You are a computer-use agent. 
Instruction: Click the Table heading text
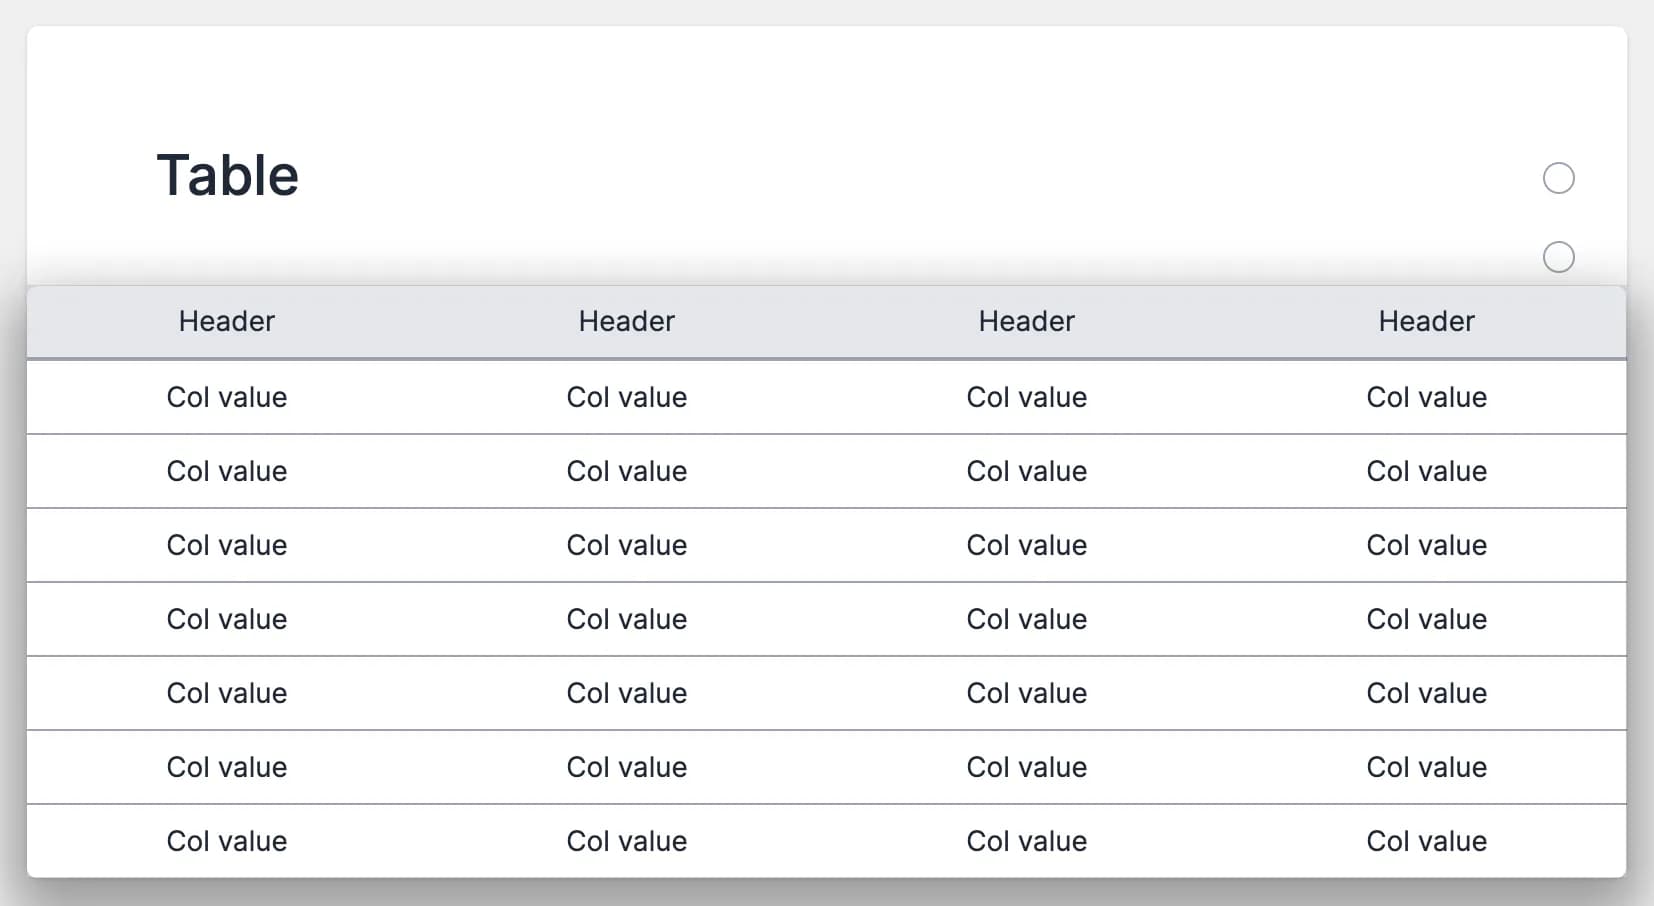228,176
